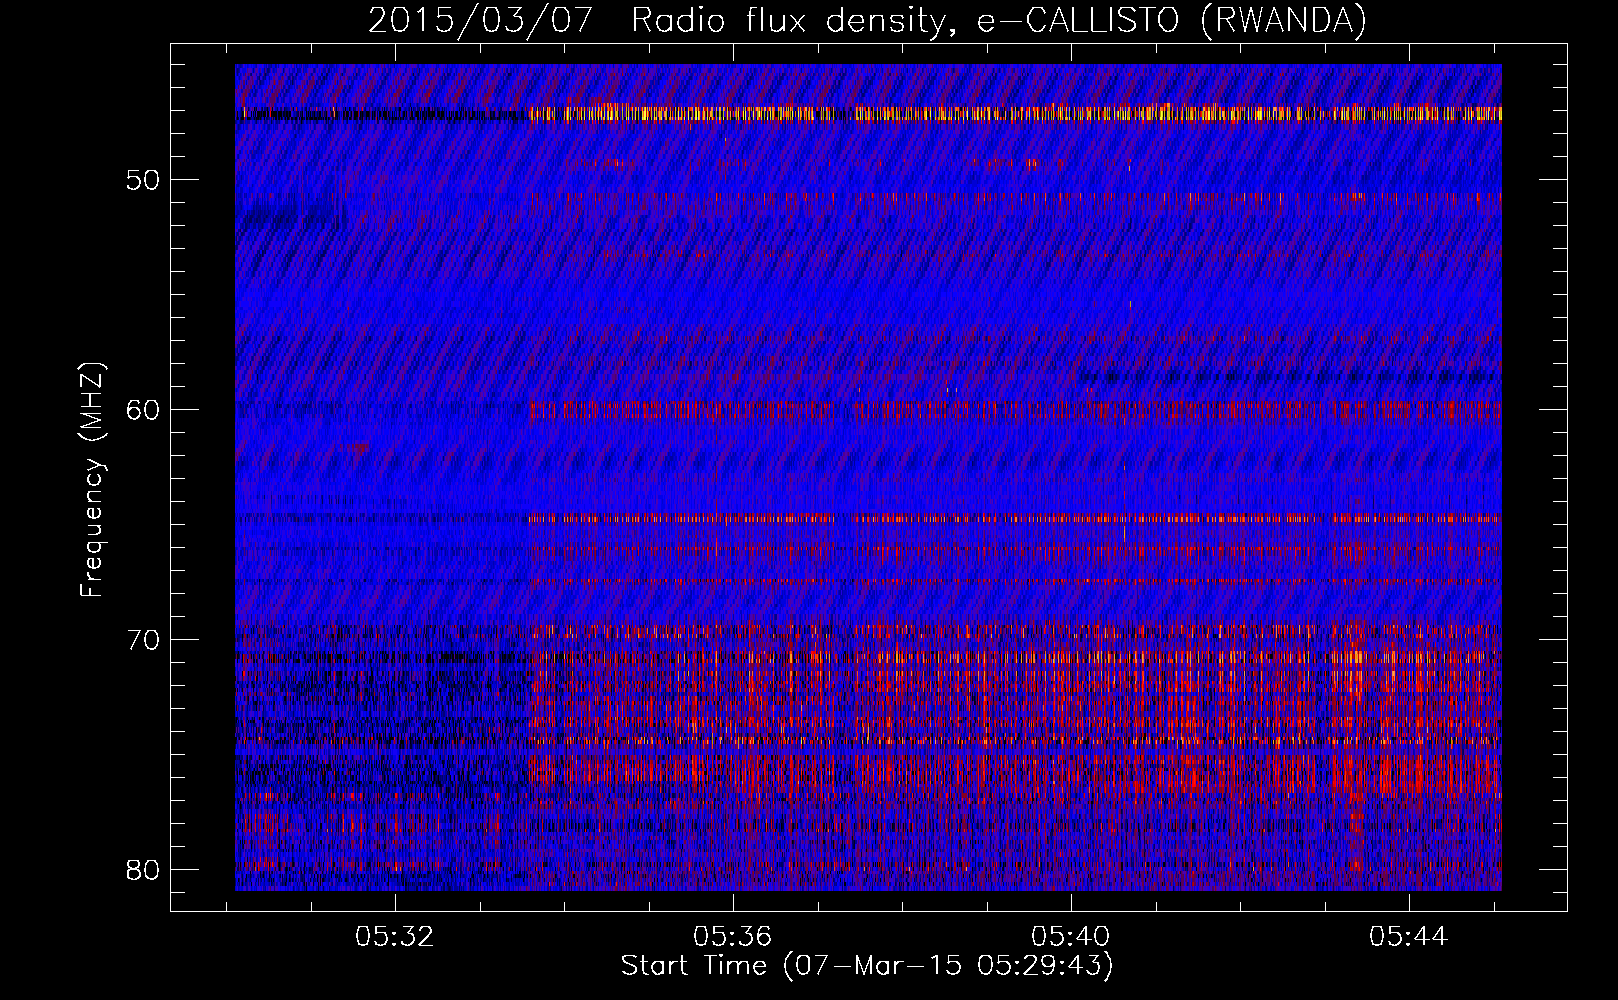Select the '80' frequency axis tick label
The width and height of the screenshot is (1618, 1000).
tap(144, 869)
